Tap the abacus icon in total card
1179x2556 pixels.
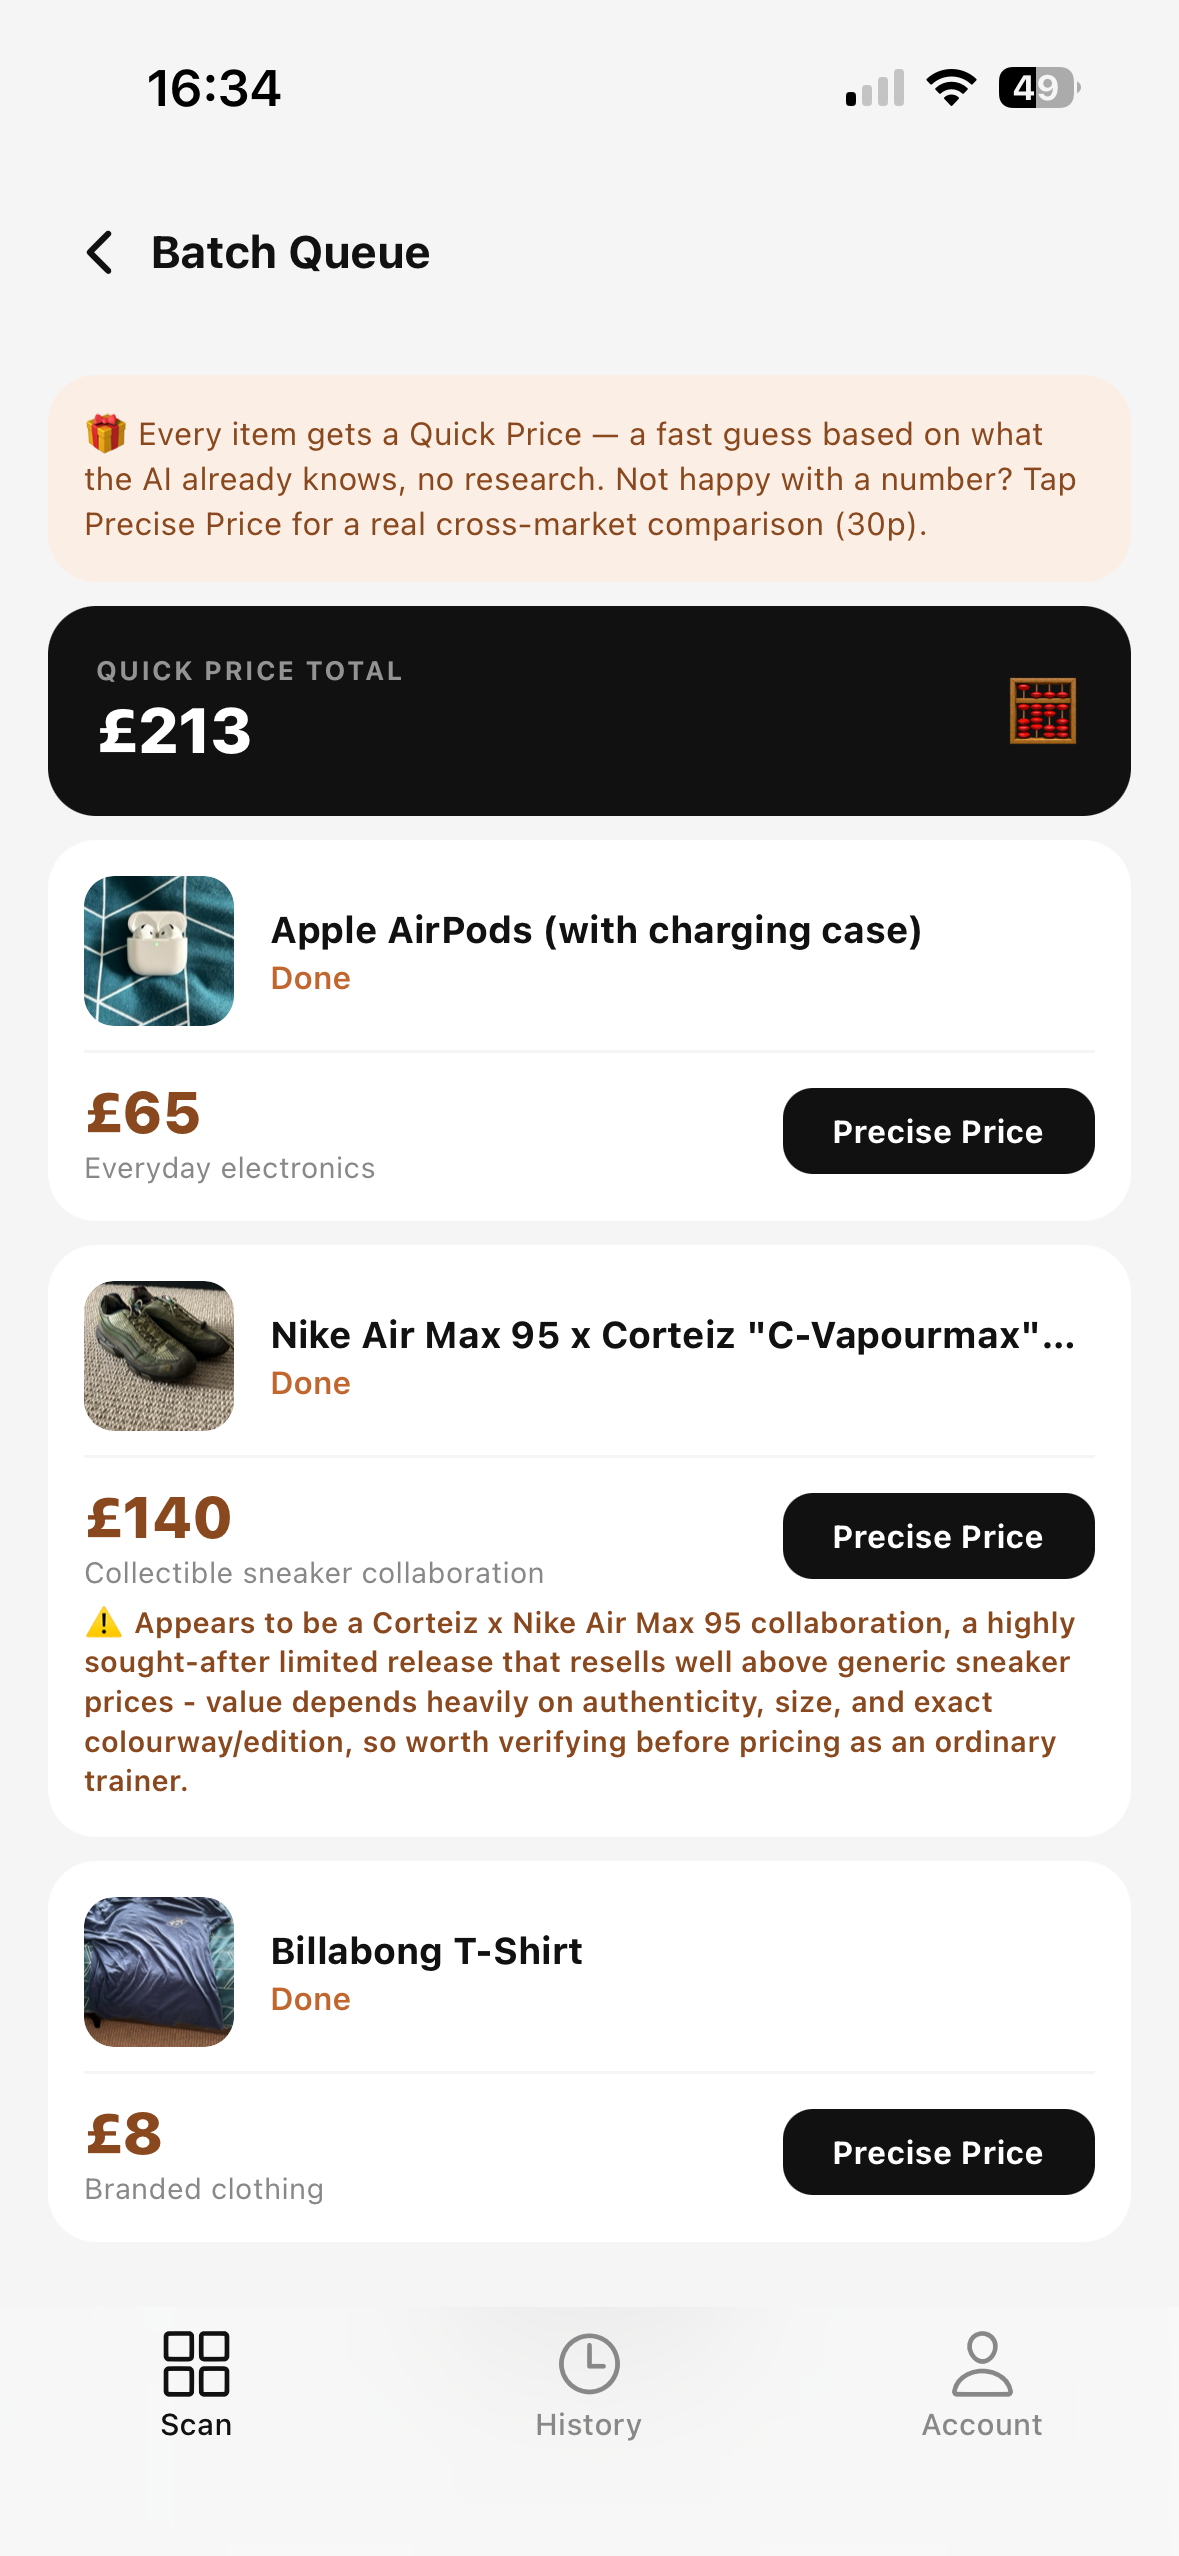(1042, 711)
